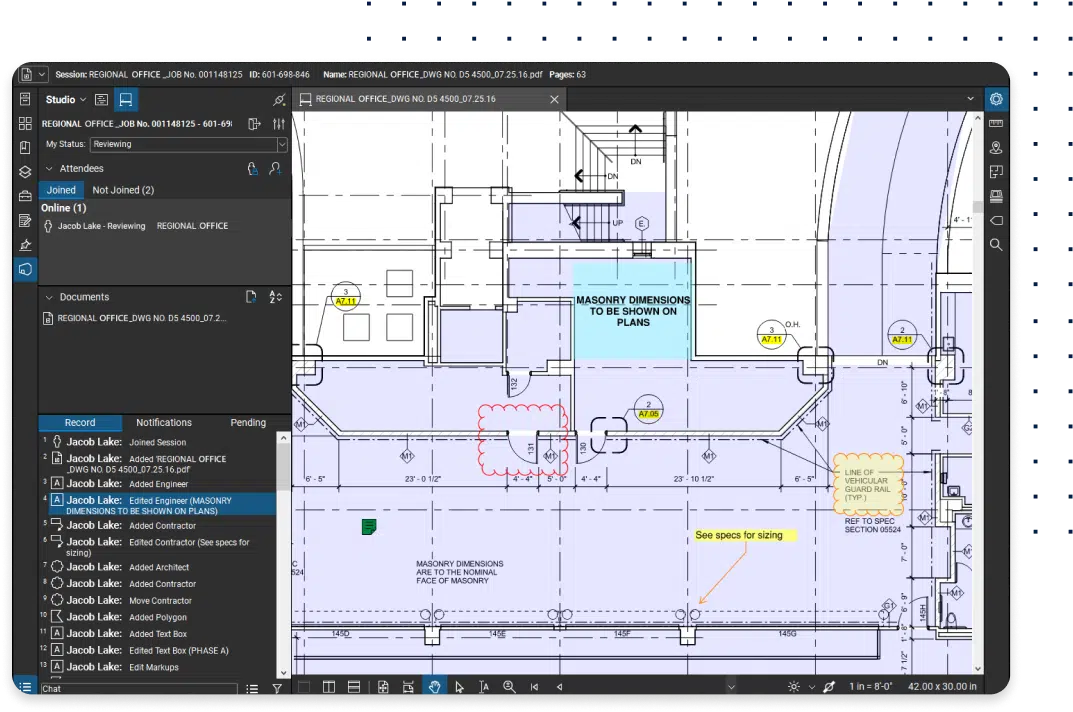Toggle split view horizontal layout
Image resolution: width=1073 pixels, height=712 pixels.
(x=353, y=687)
